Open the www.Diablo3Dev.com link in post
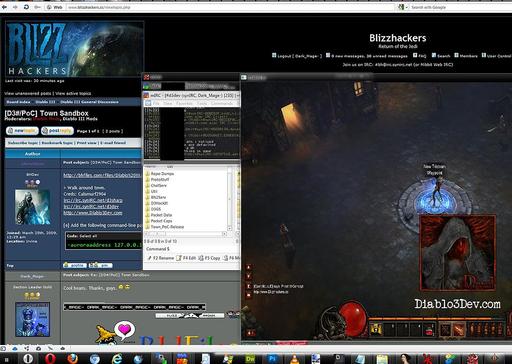 [93, 213]
